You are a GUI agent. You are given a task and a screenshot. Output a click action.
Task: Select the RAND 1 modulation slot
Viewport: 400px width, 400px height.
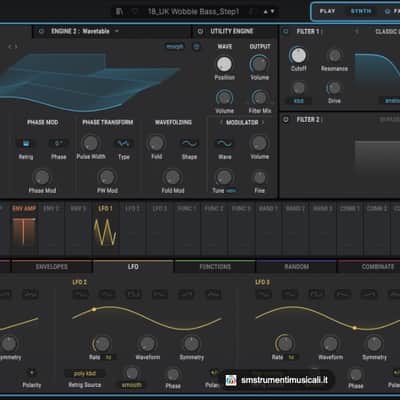(268, 227)
